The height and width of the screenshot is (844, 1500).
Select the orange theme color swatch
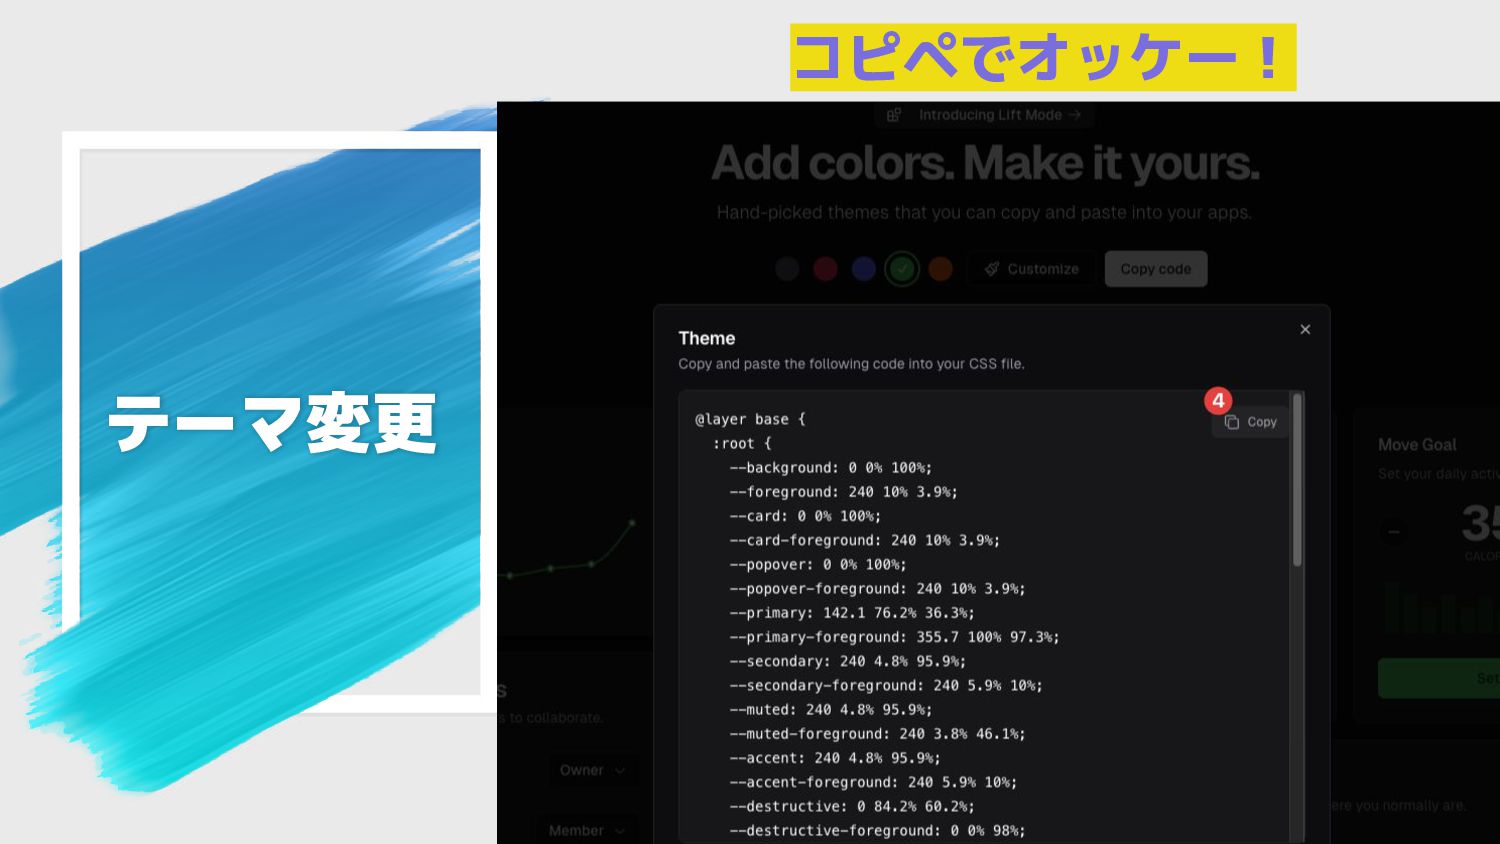point(940,269)
